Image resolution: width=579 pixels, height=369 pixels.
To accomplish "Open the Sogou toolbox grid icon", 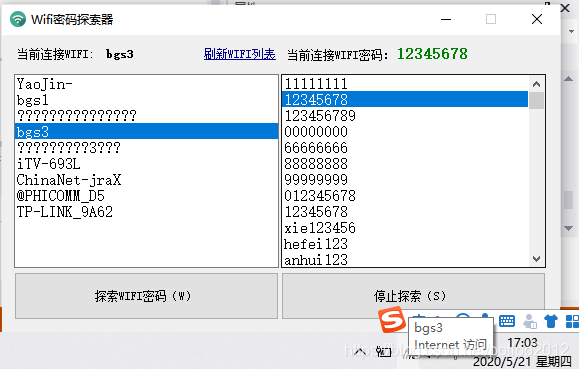I will point(572,321).
